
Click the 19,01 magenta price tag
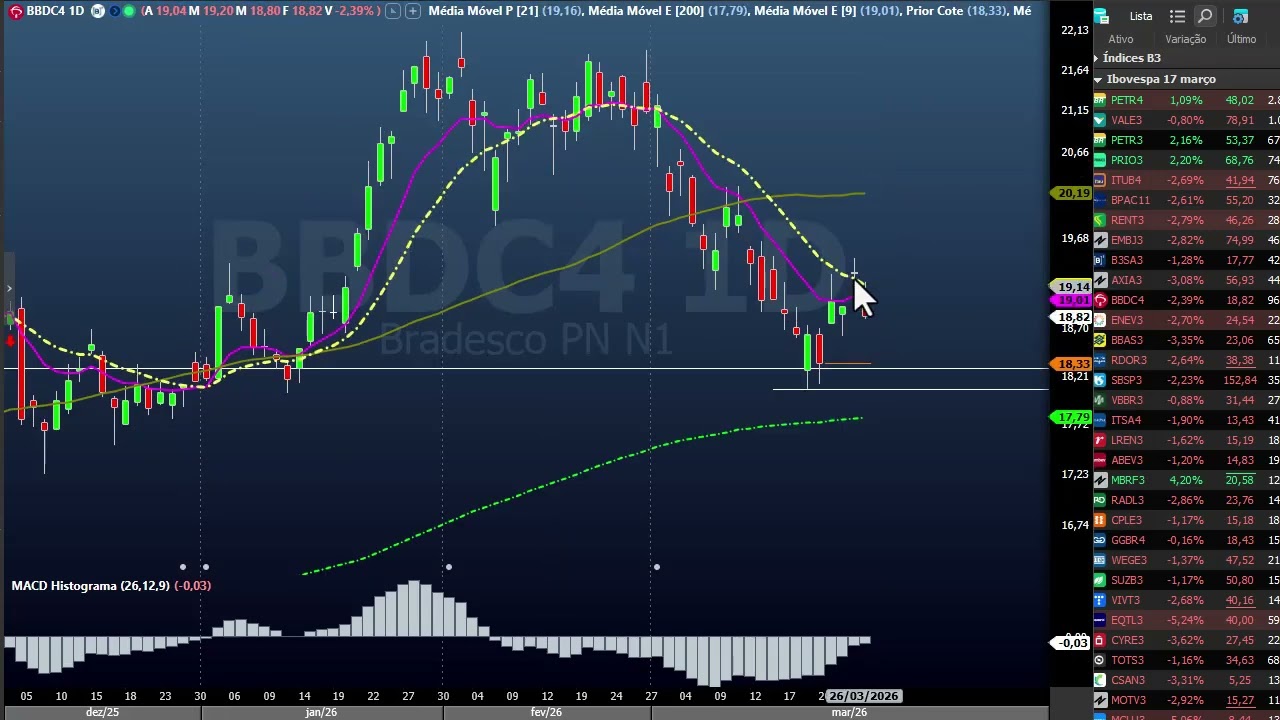coord(1072,300)
